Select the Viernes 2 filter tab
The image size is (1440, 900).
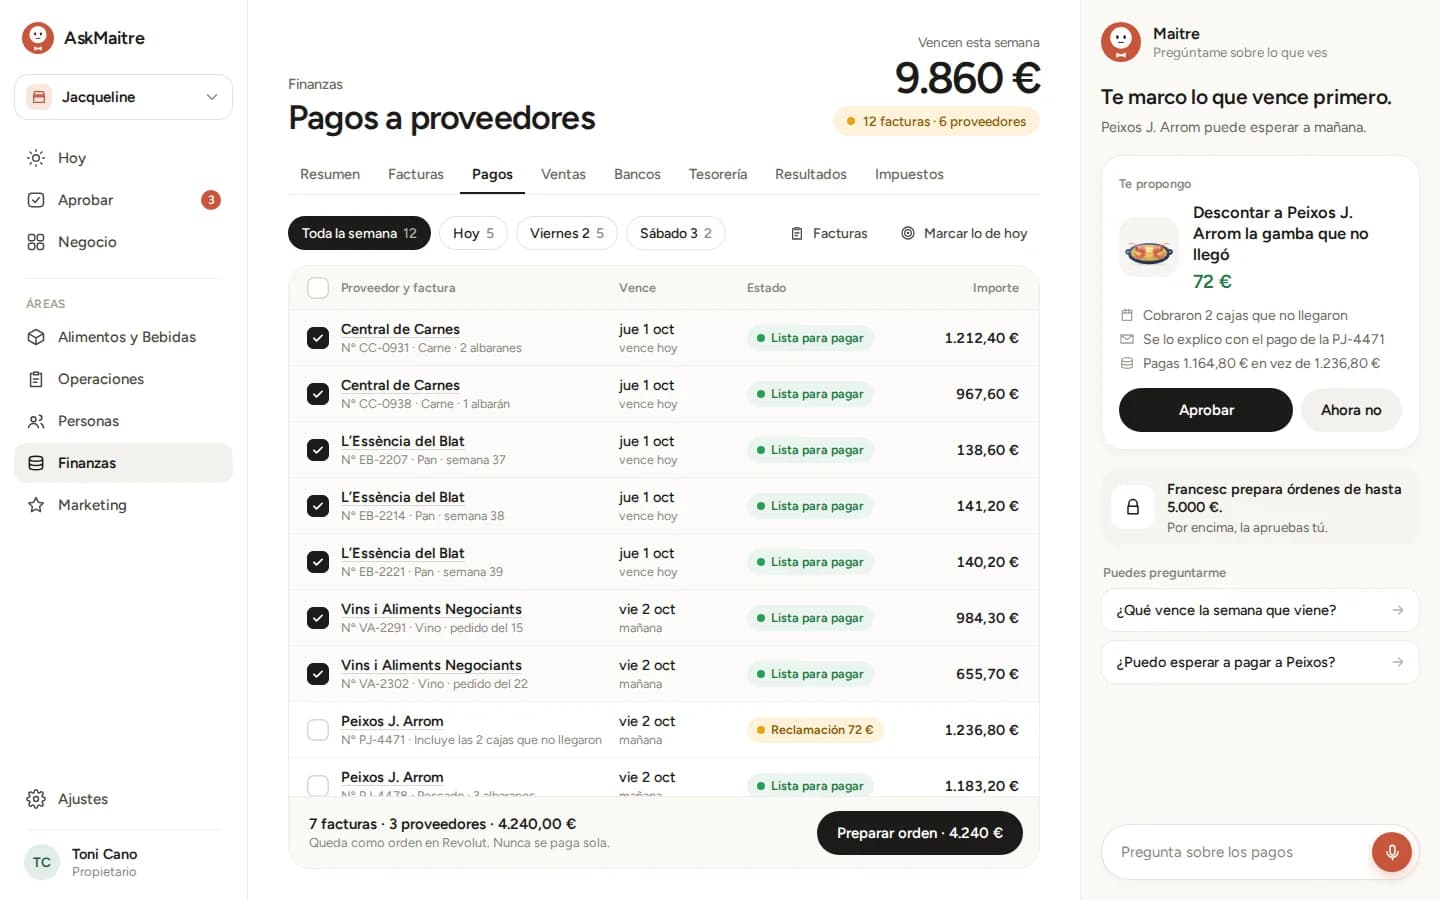(567, 233)
